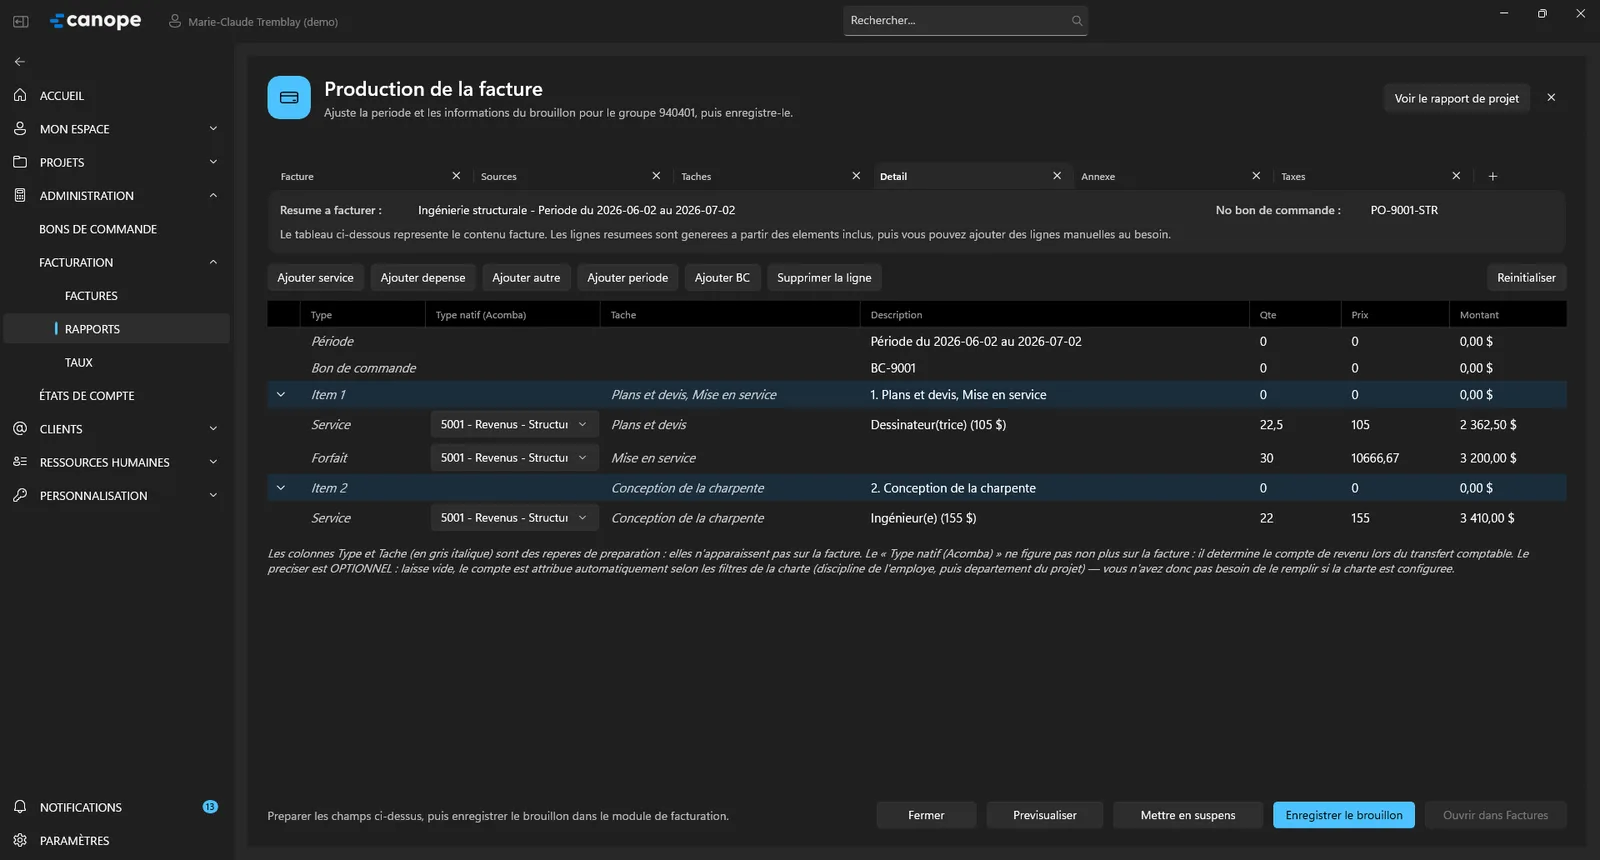Expand the CLIENTS chevron
Screen dimensions: 1600x860
point(213,429)
